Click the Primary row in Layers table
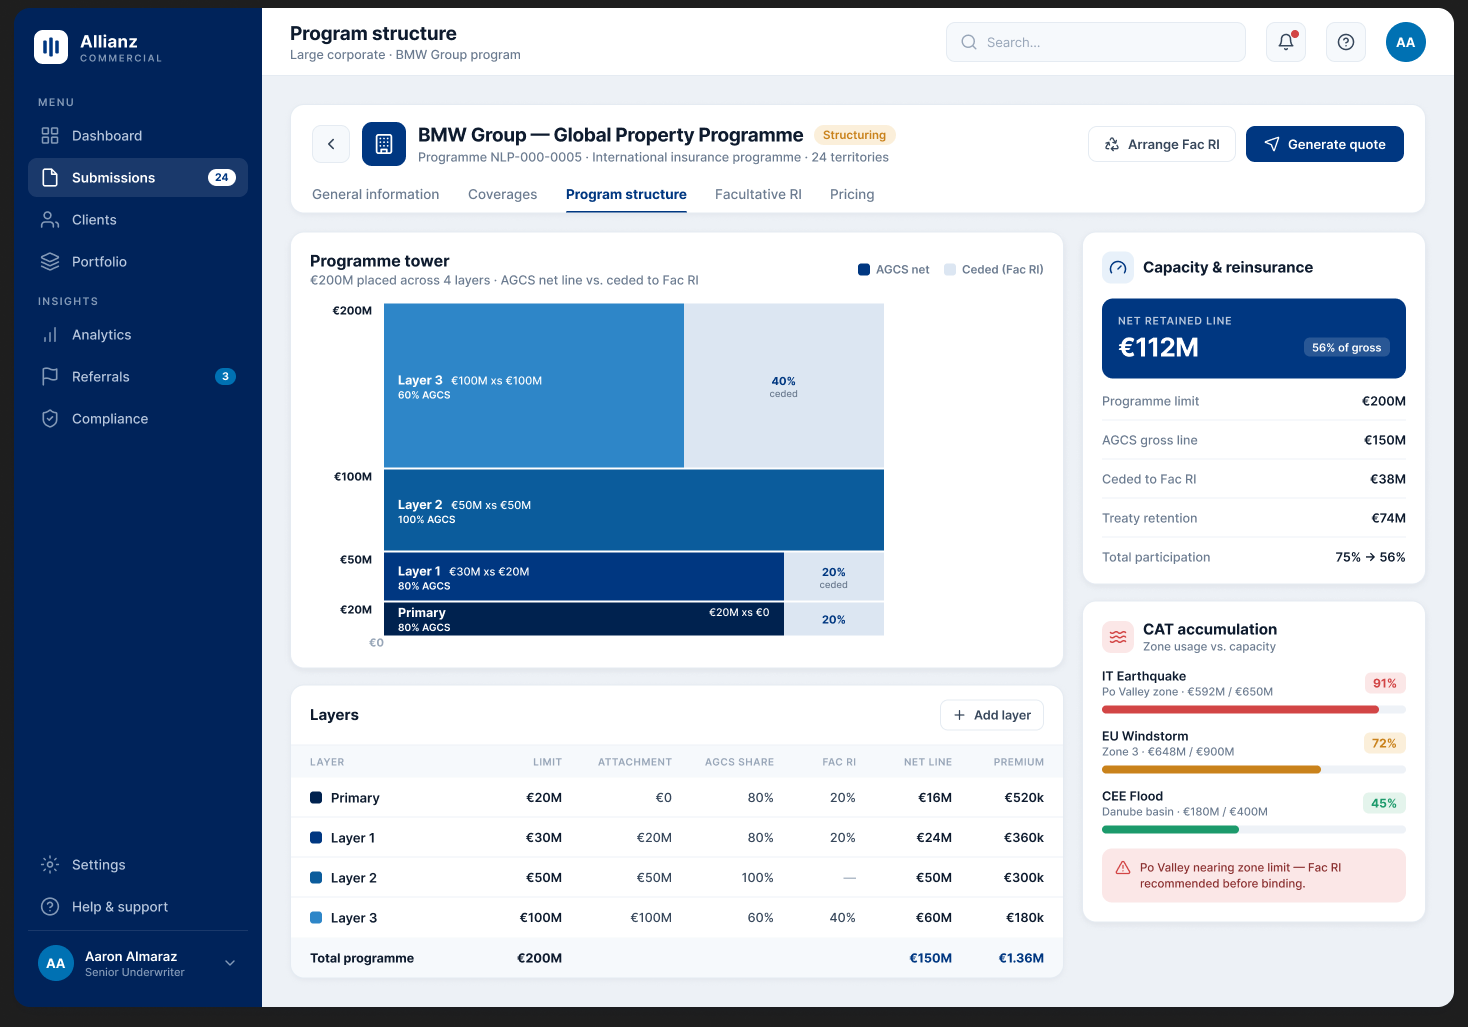 coord(677,798)
